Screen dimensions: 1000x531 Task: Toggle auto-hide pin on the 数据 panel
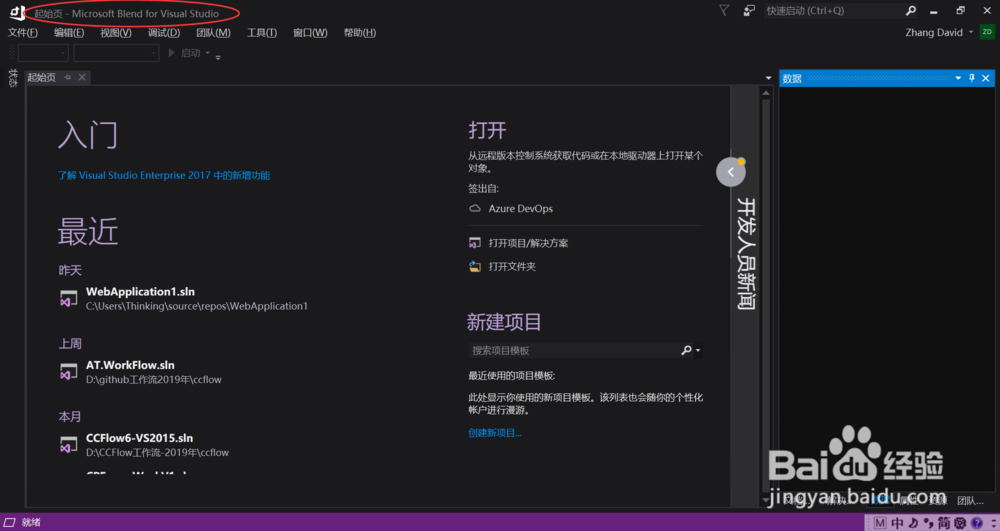[972, 78]
